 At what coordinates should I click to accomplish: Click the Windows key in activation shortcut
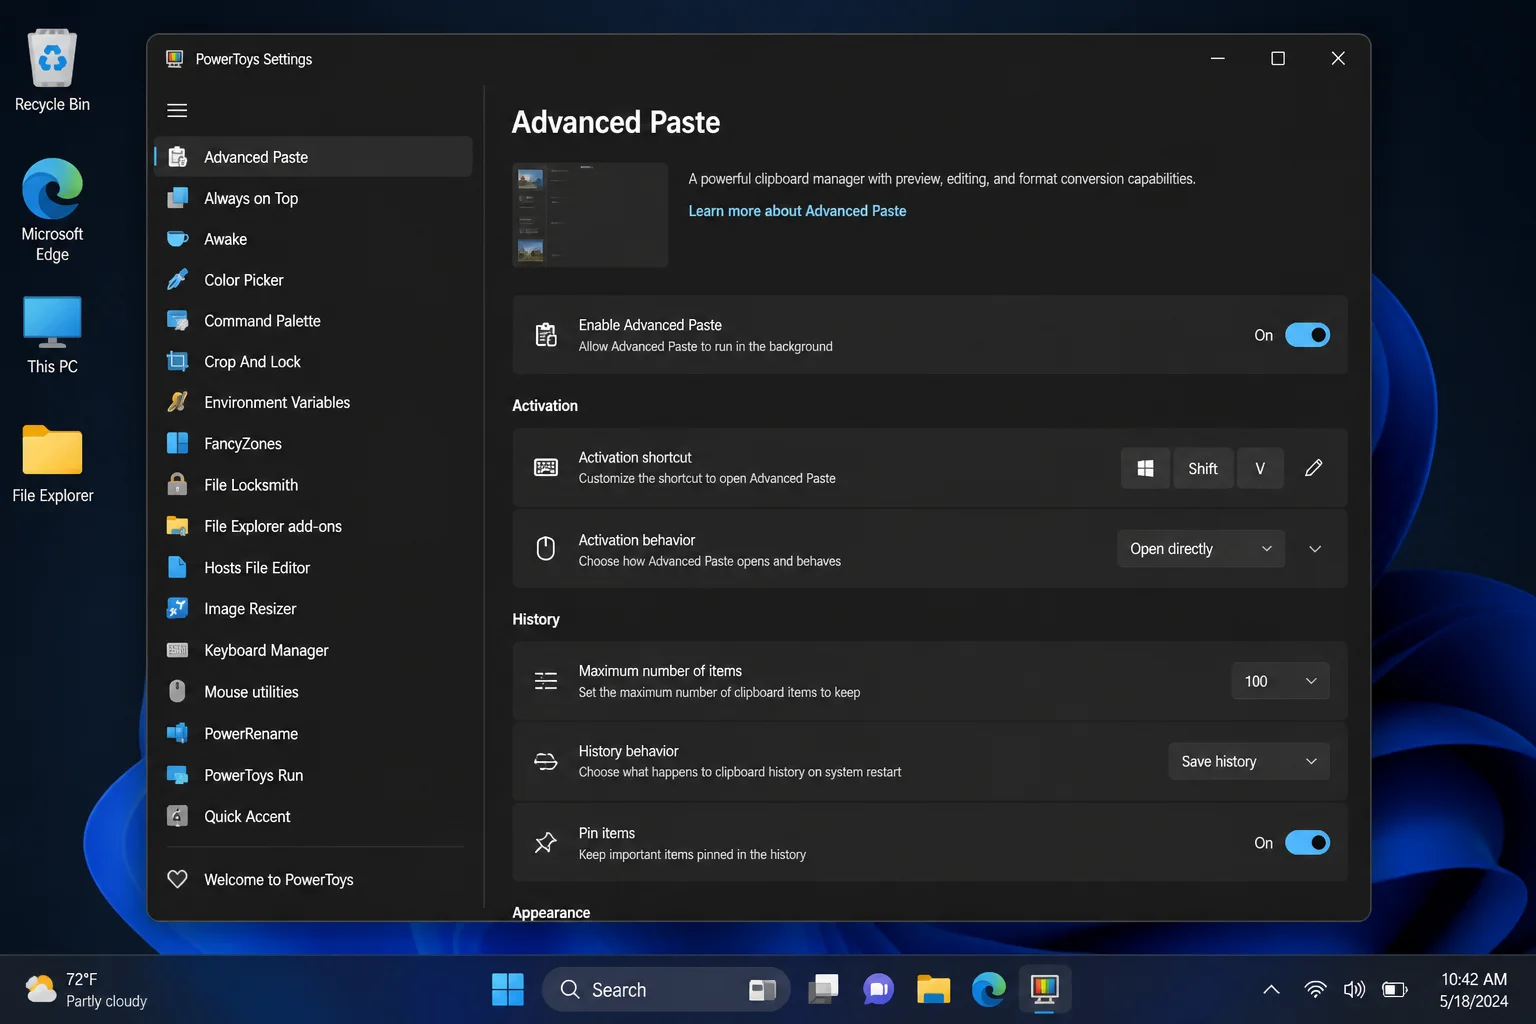pyautogui.click(x=1145, y=468)
